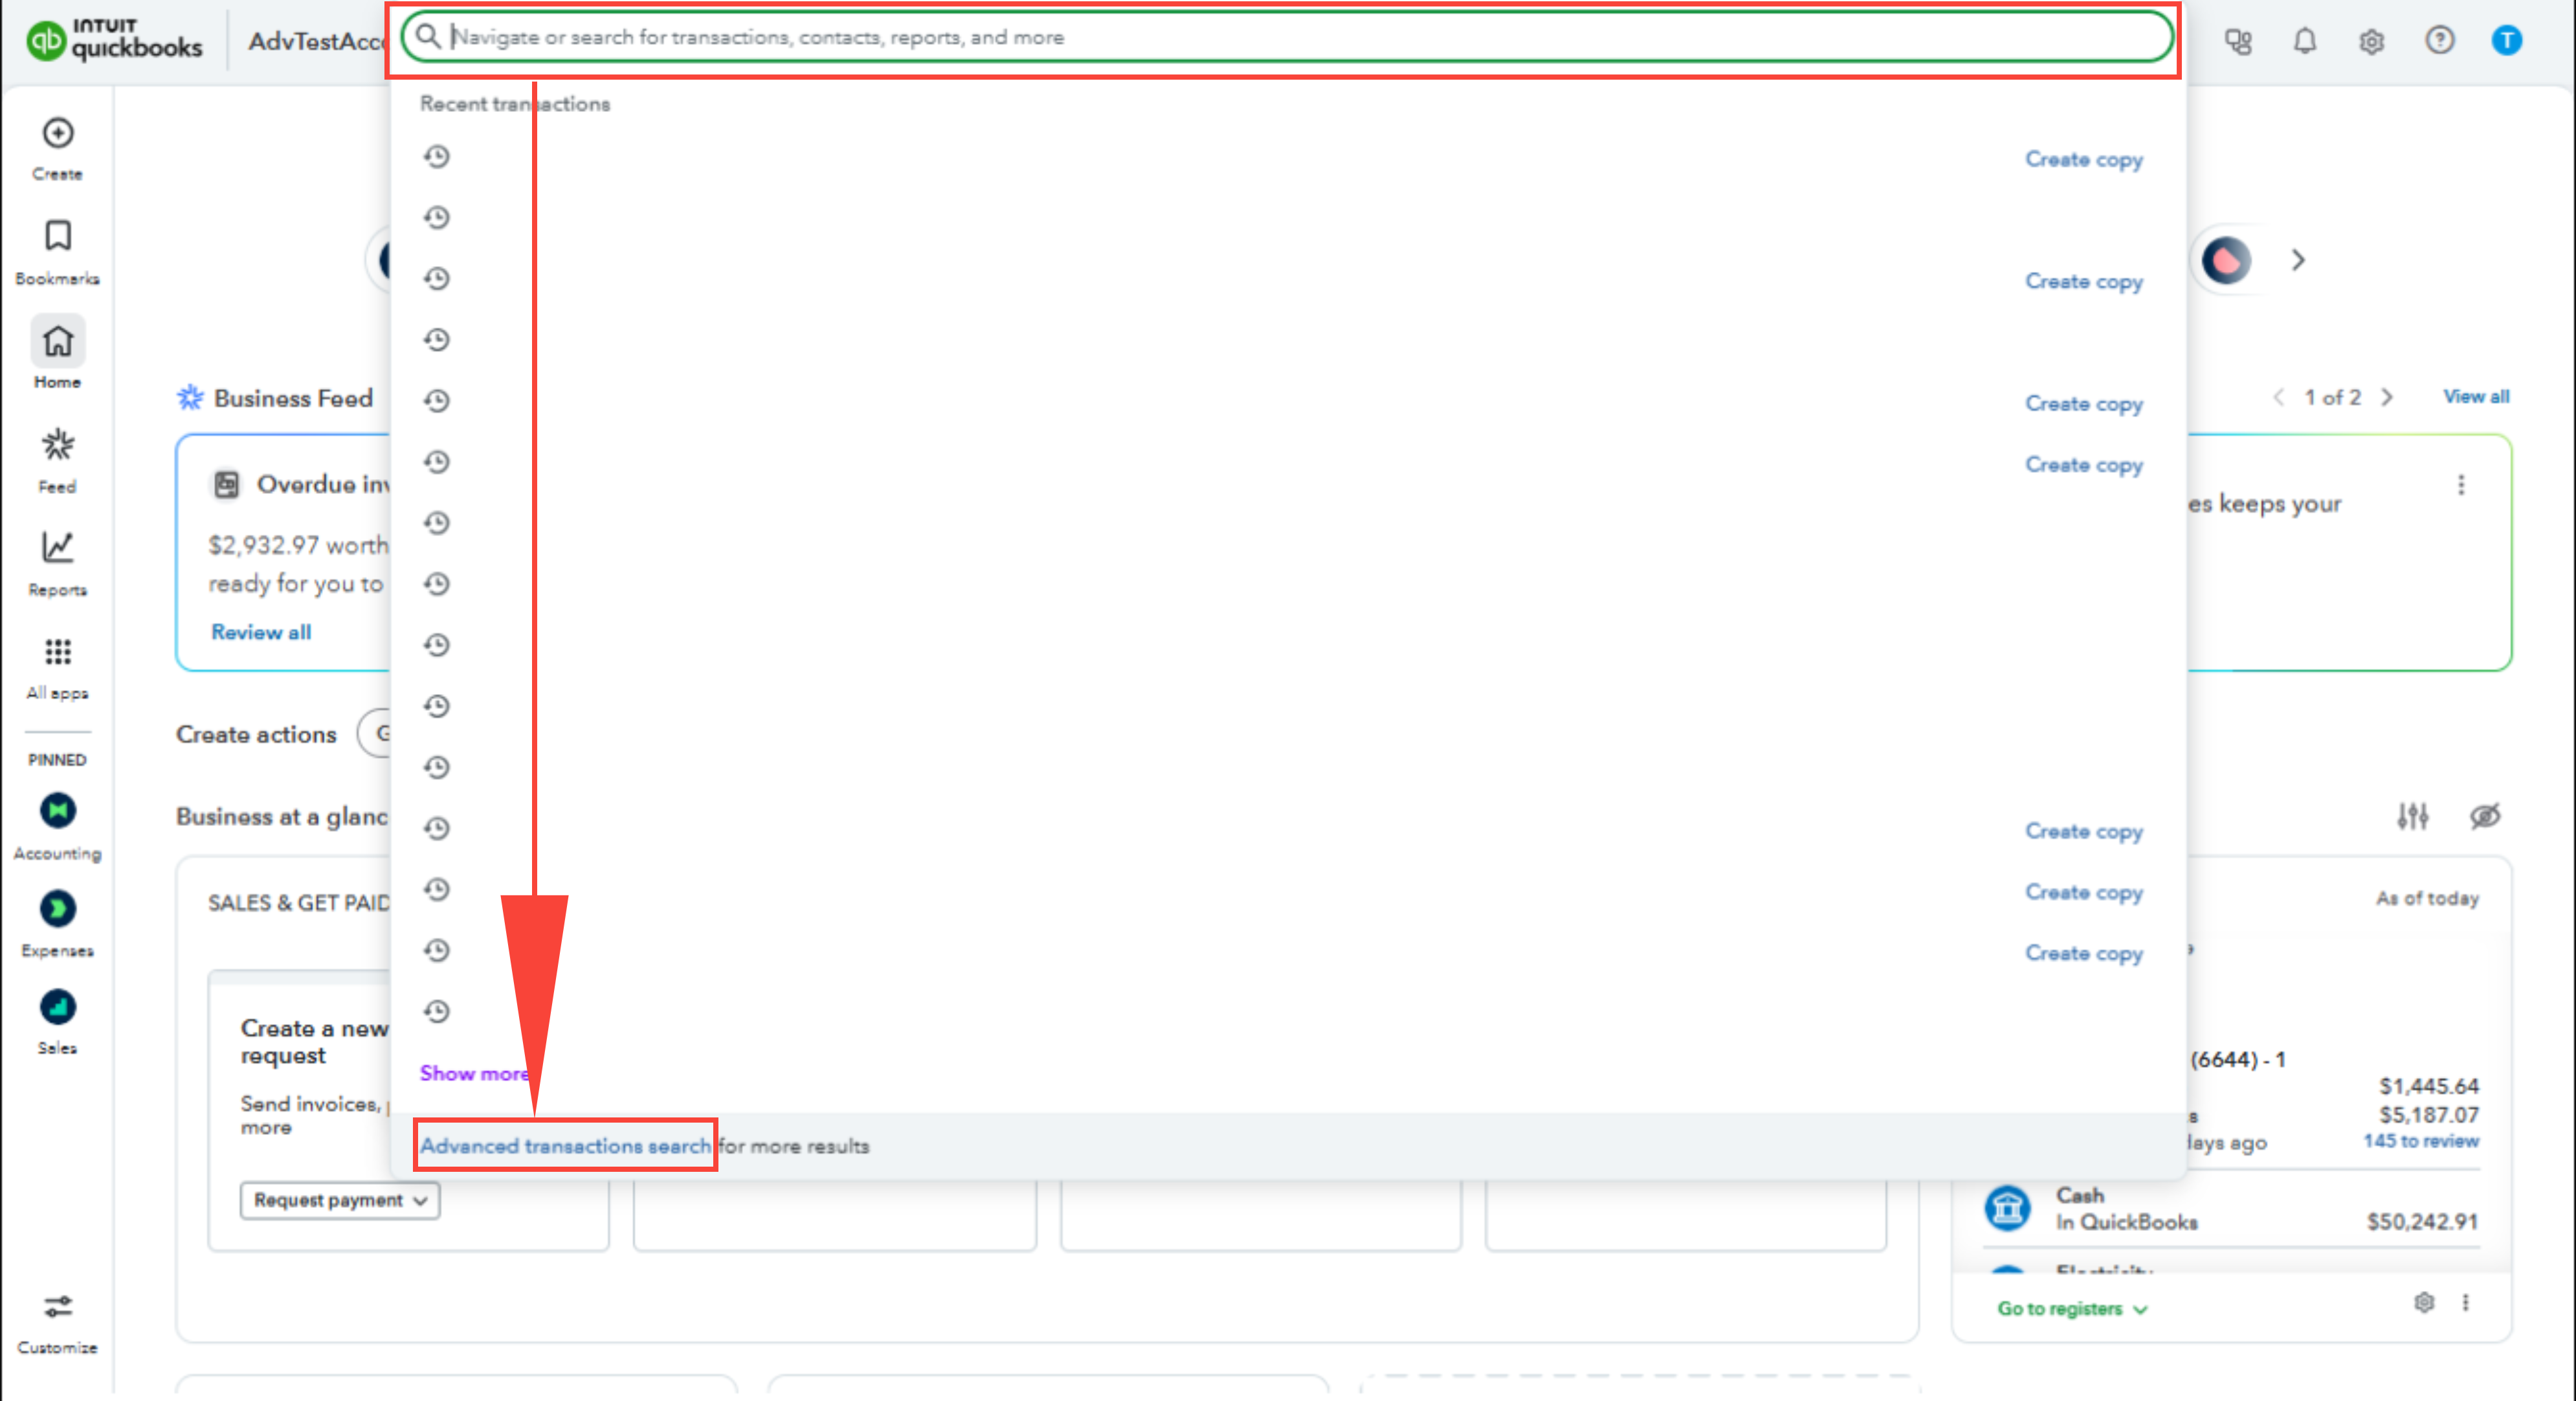Screen dimensions: 2576x1401
Task: Click Advanced transactions search link
Action: pyautogui.click(x=565, y=1146)
